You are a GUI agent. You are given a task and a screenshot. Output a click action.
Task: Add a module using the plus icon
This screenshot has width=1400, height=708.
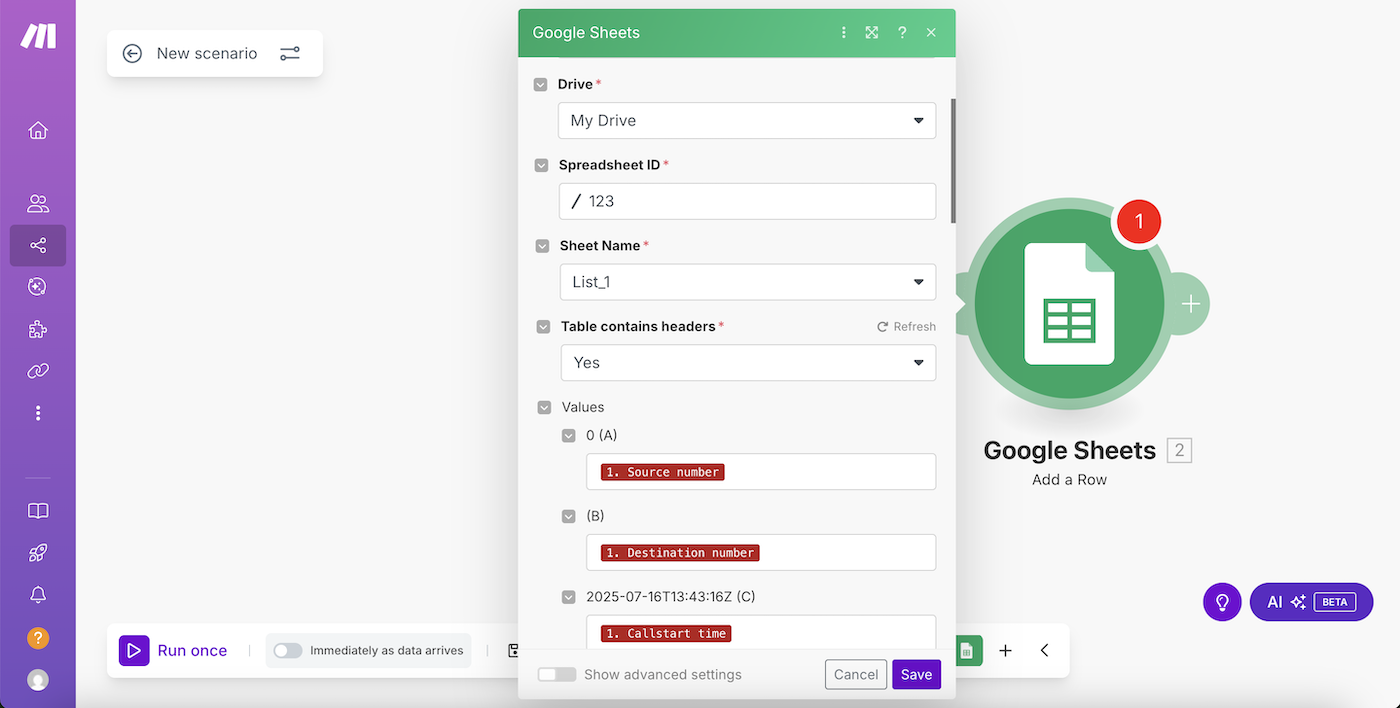[x=1006, y=650]
